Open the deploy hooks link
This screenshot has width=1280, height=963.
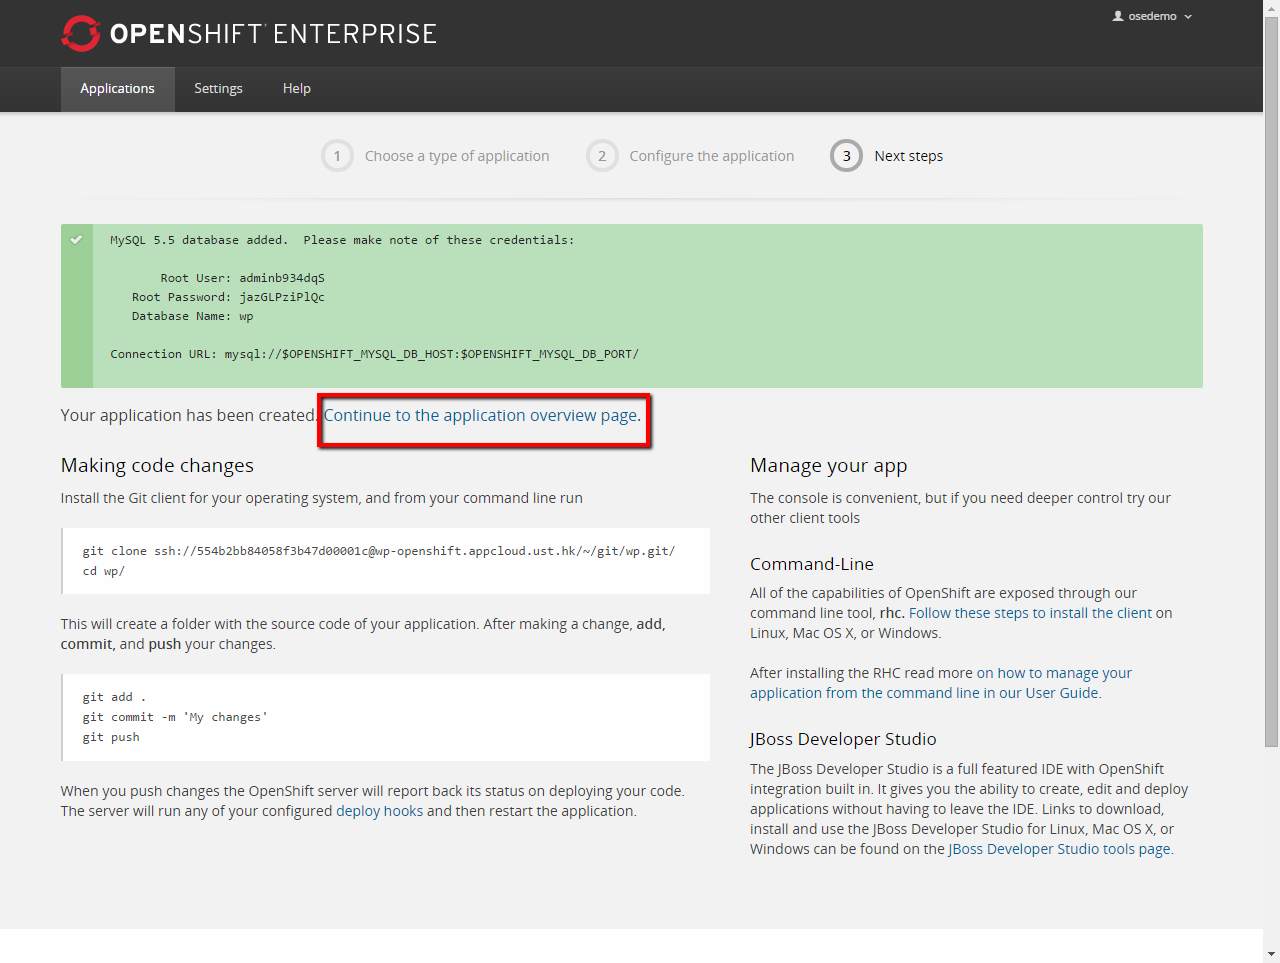pos(379,811)
